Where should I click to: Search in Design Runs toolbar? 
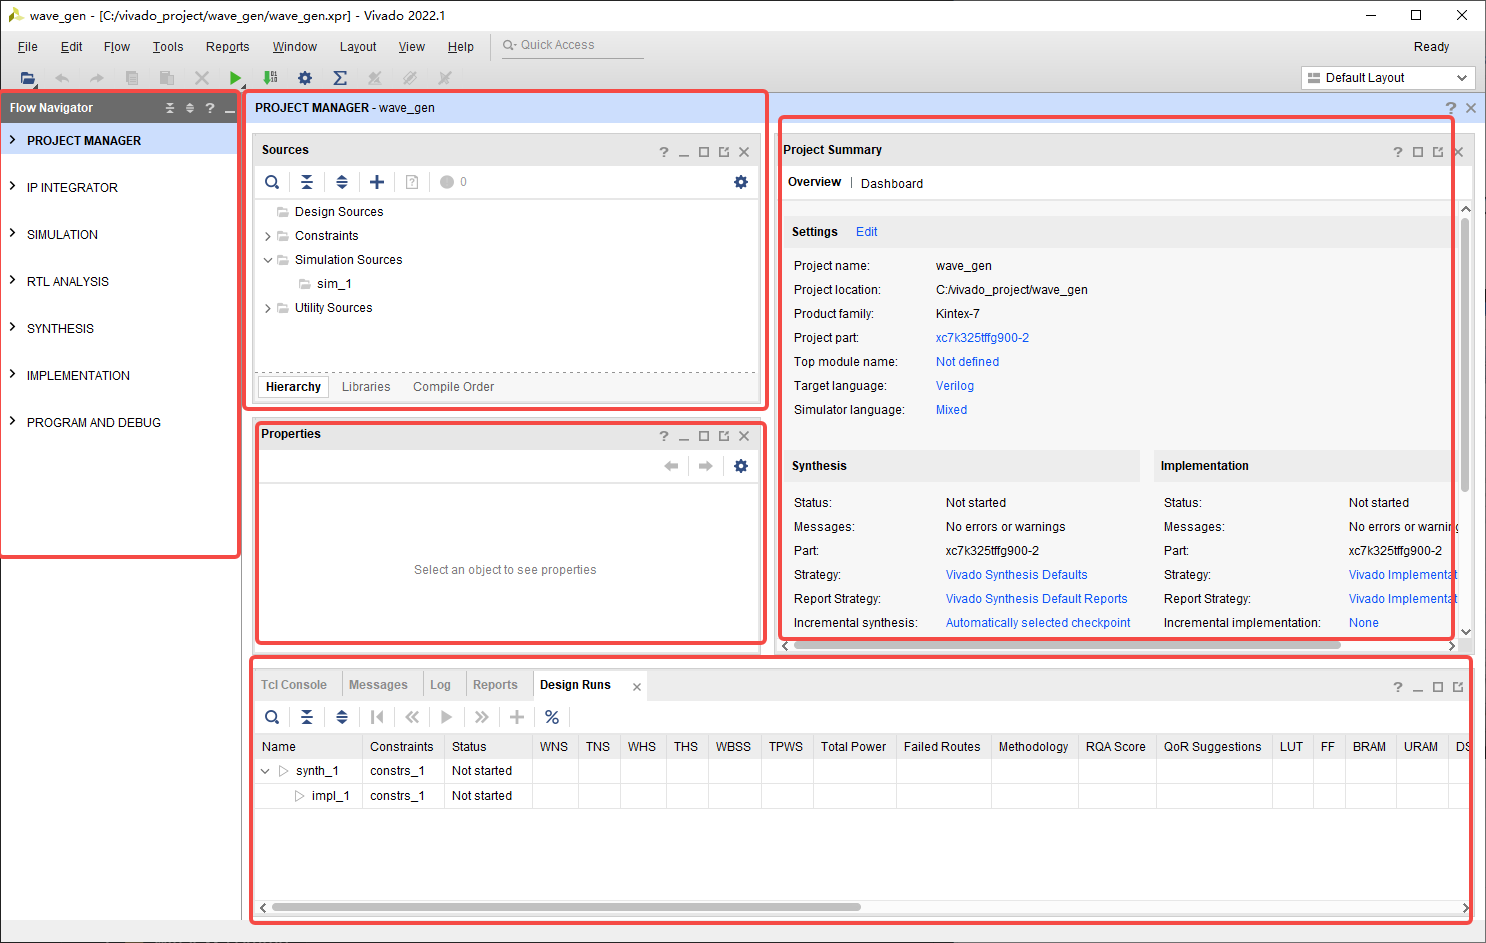[272, 717]
